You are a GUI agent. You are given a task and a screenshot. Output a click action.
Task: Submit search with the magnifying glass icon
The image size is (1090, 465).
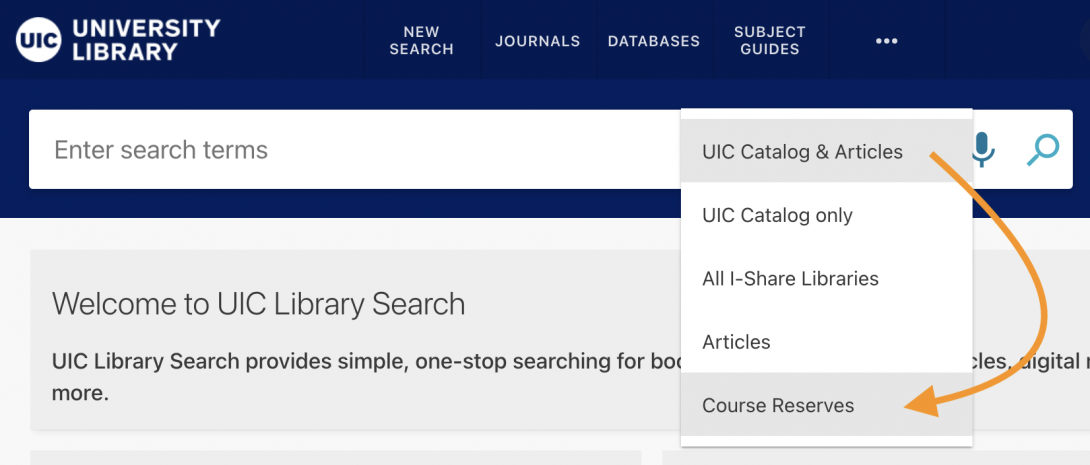(1043, 149)
